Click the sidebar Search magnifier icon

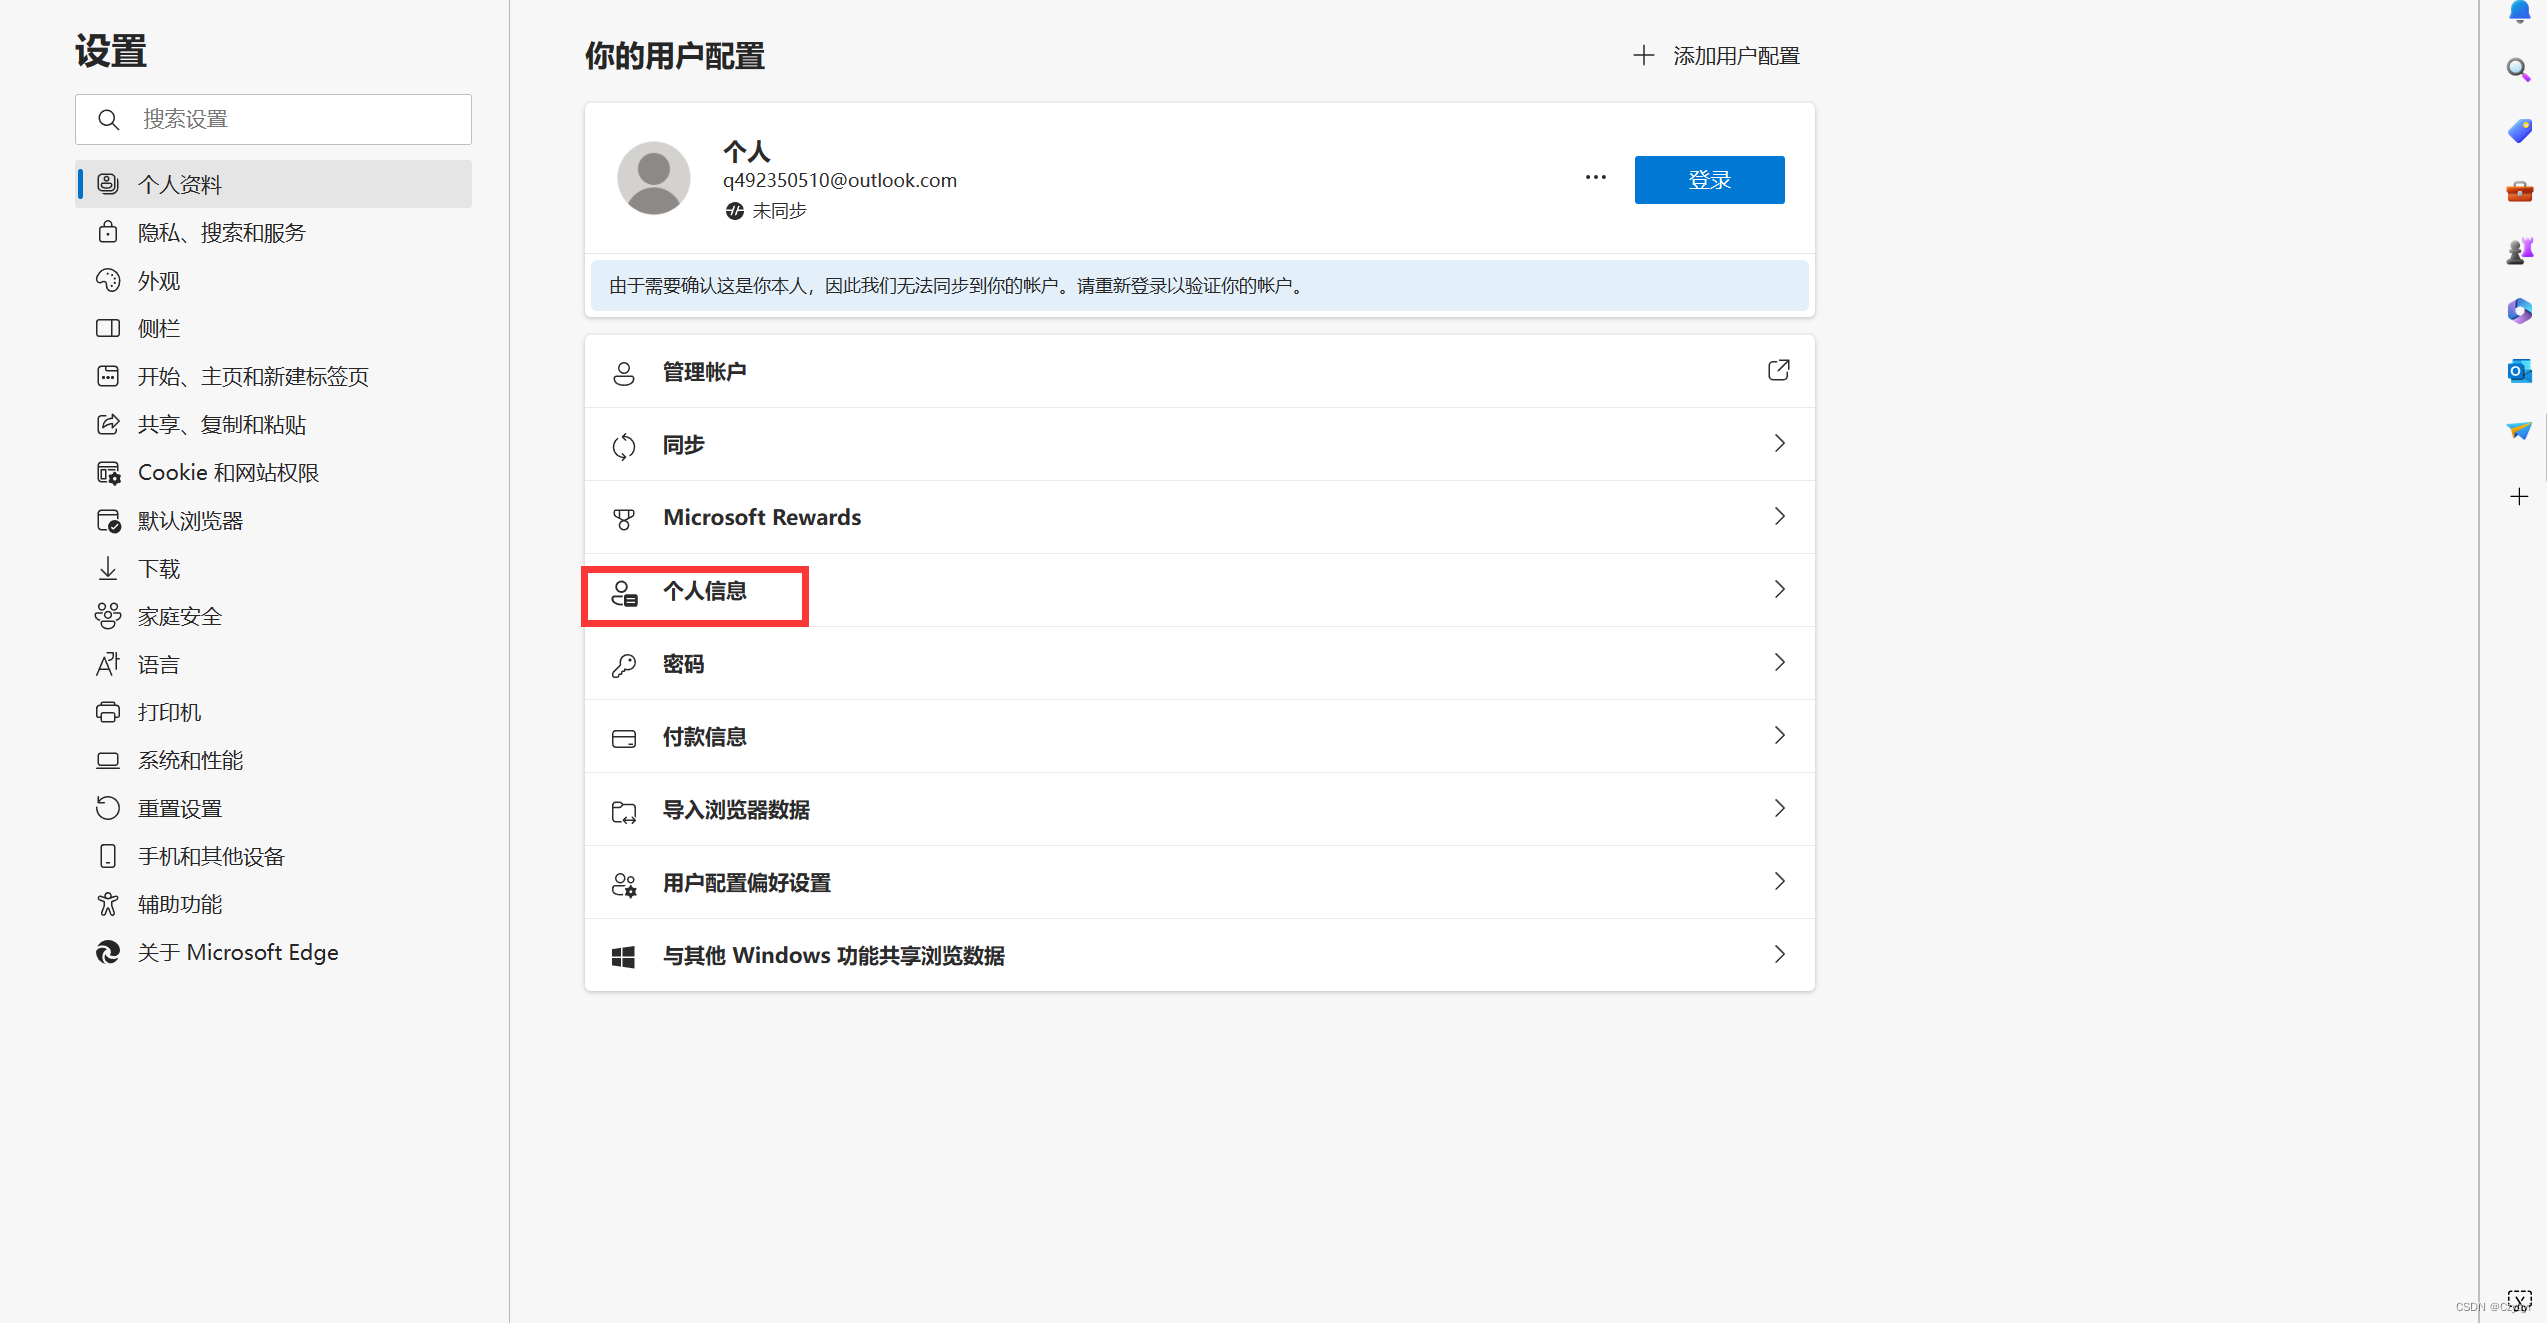(x=2518, y=69)
